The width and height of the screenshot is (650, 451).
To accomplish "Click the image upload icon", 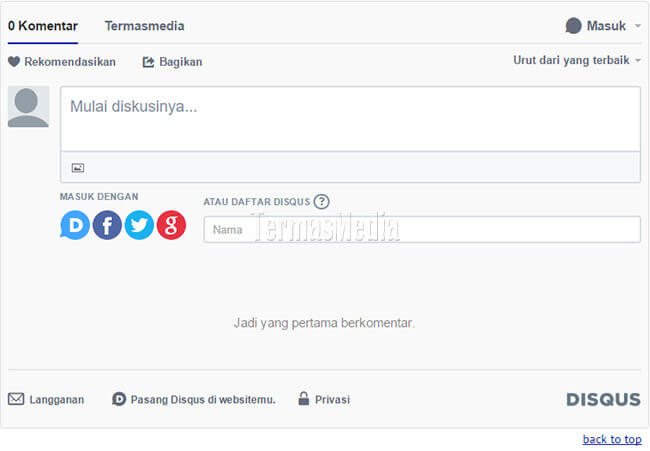I will (78, 168).
